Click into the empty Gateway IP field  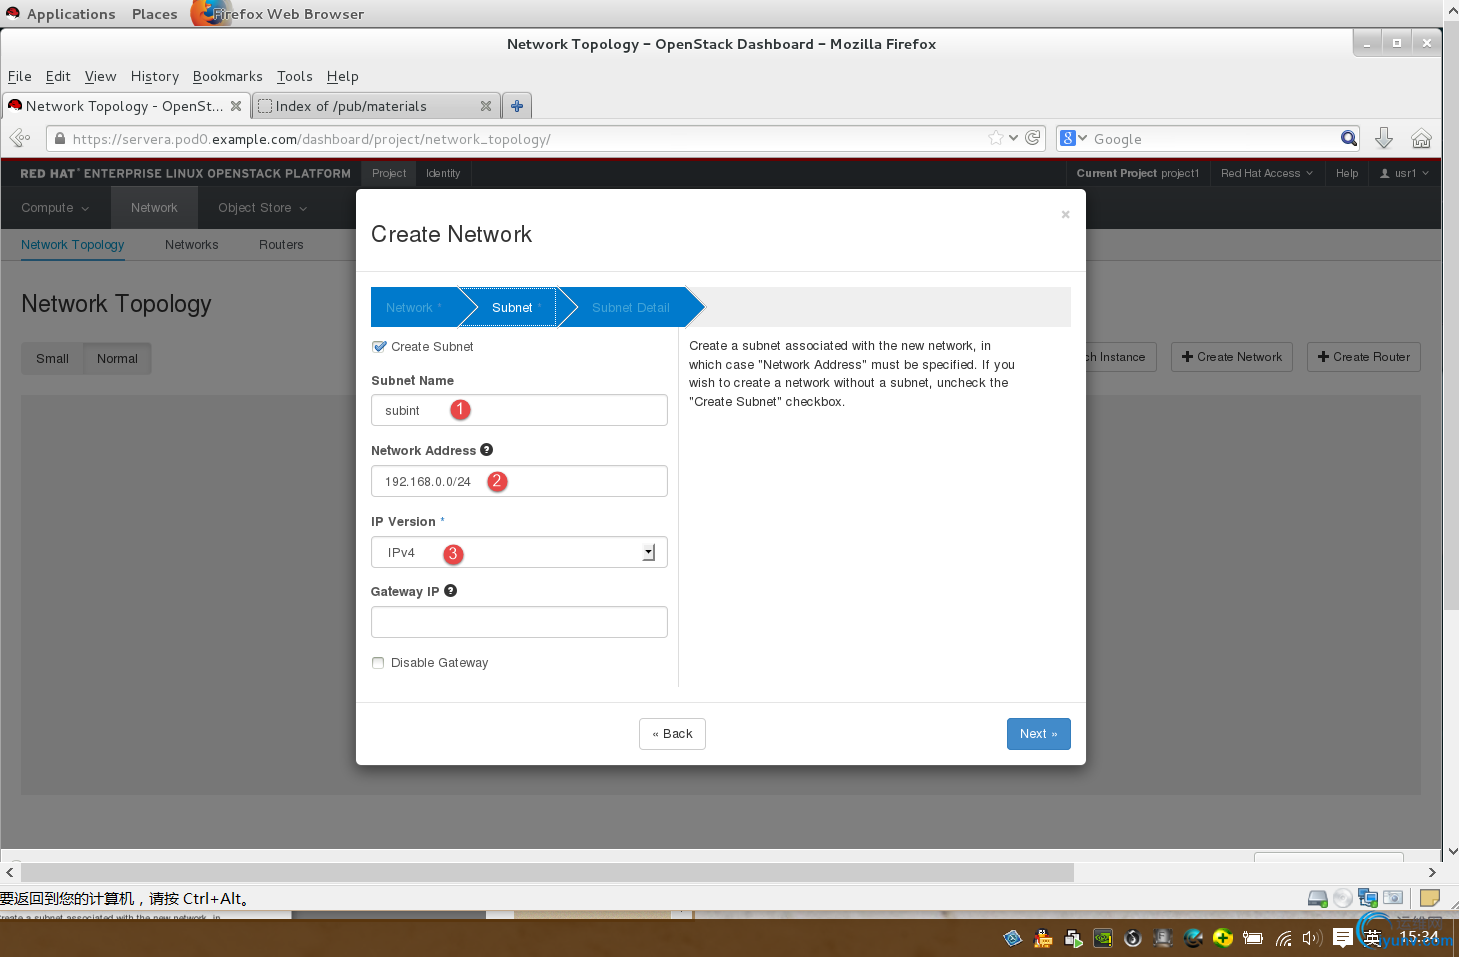(519, 622)
